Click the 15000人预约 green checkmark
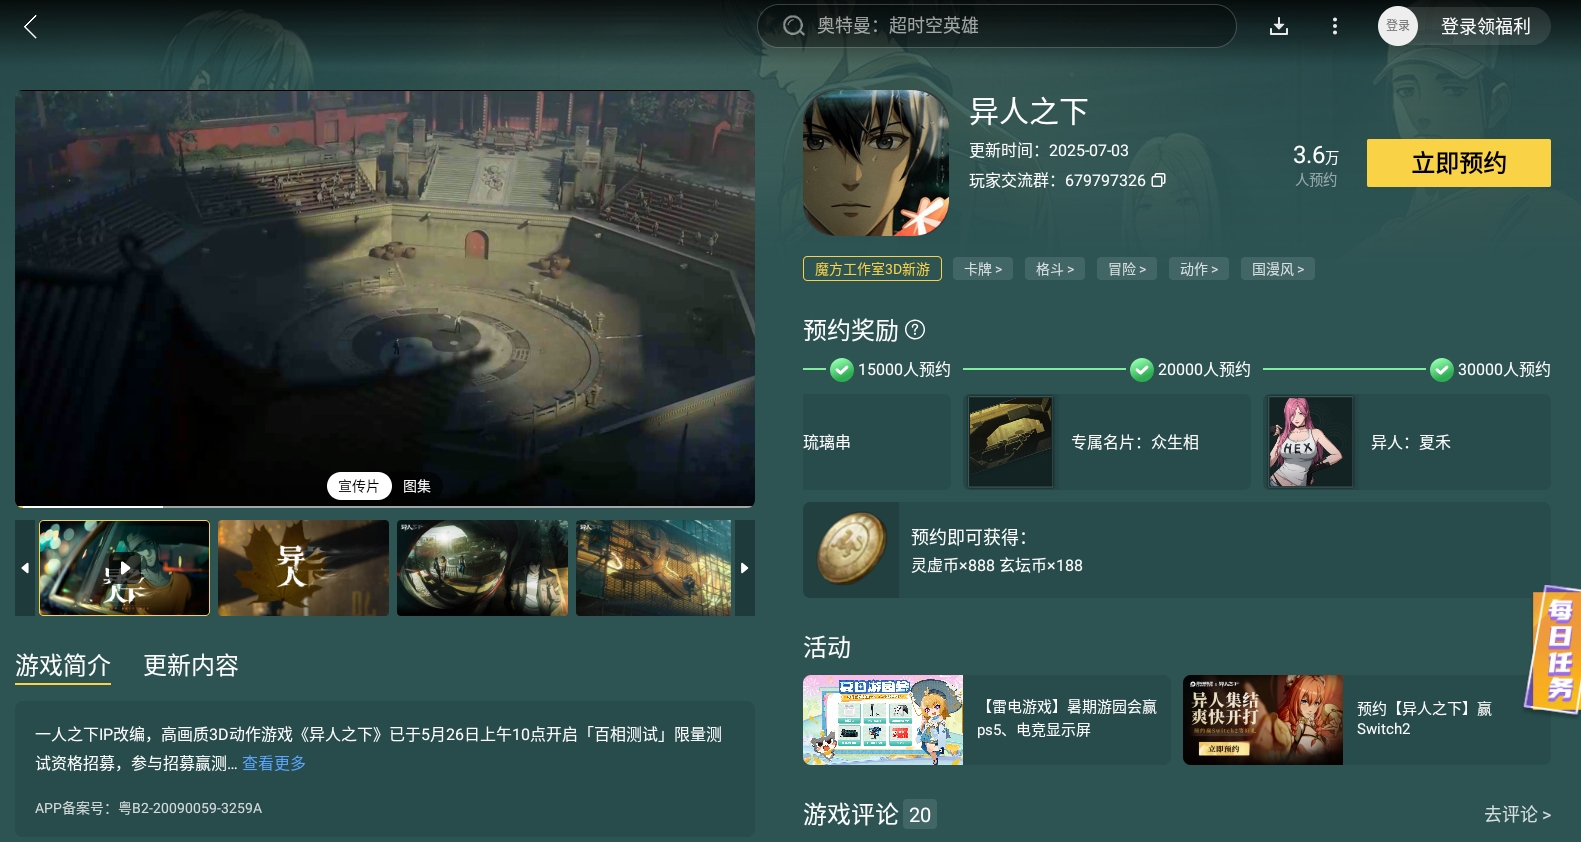This screenshot has height=842, width=1581. pos(841,370)
